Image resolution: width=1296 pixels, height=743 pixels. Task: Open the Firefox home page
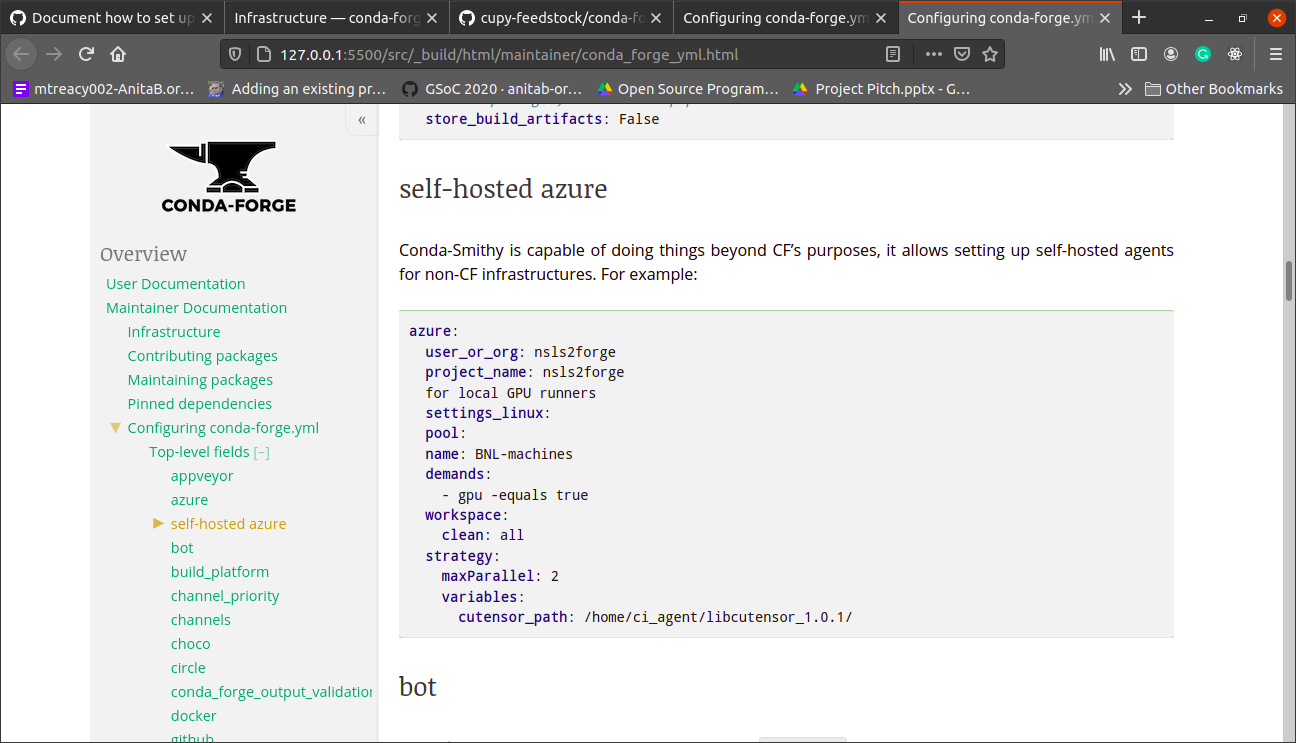click(x=118, y=54)
